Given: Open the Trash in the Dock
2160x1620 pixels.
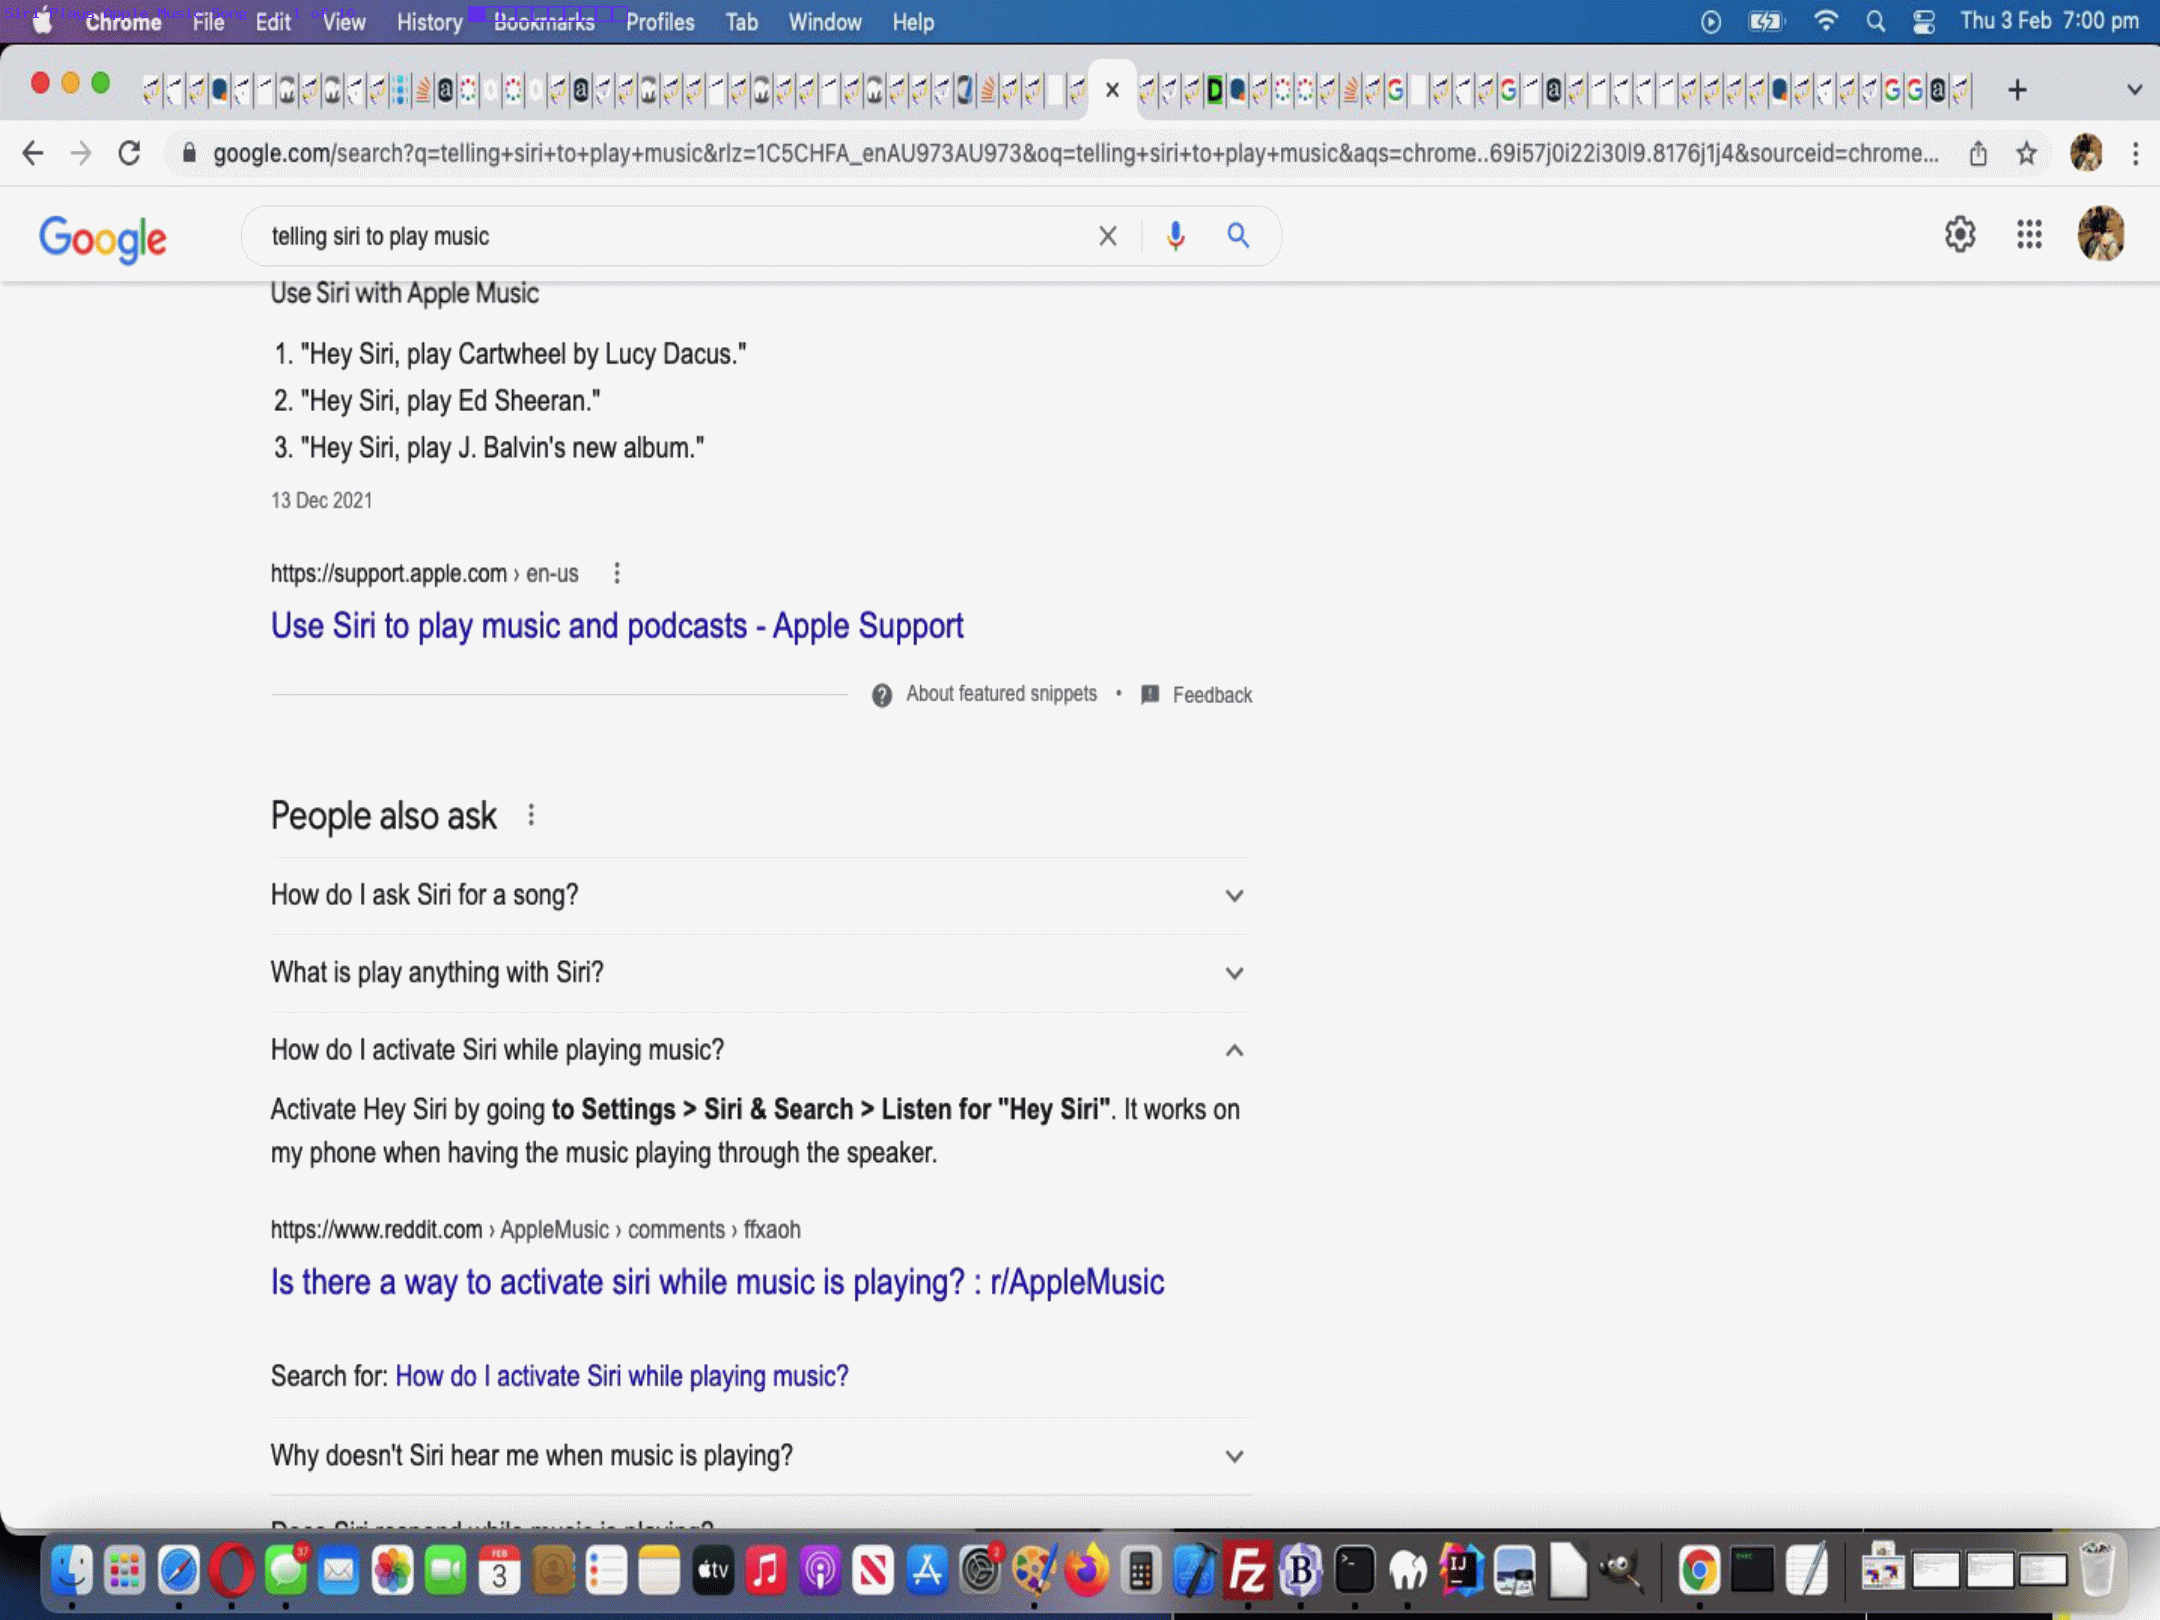Looking at the screenshot, I should [2096, 1571].
